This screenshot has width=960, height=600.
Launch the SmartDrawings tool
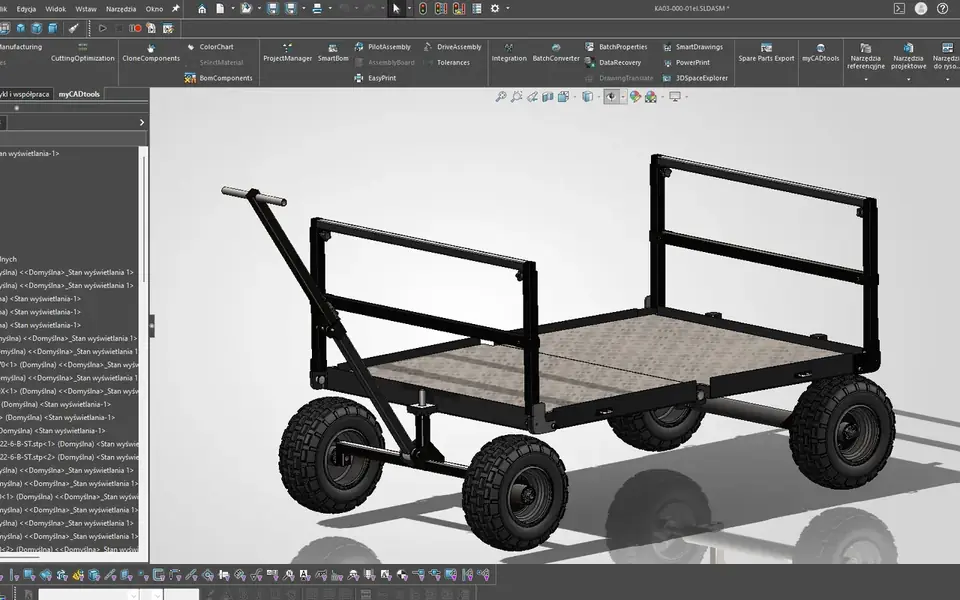pos(692,47)
